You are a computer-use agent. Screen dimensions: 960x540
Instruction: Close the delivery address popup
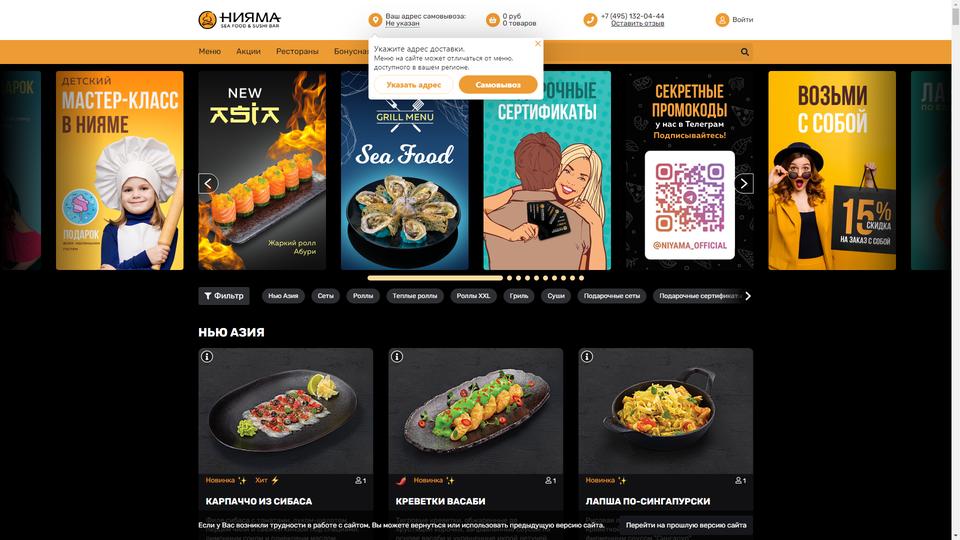[x=538, y=43]
